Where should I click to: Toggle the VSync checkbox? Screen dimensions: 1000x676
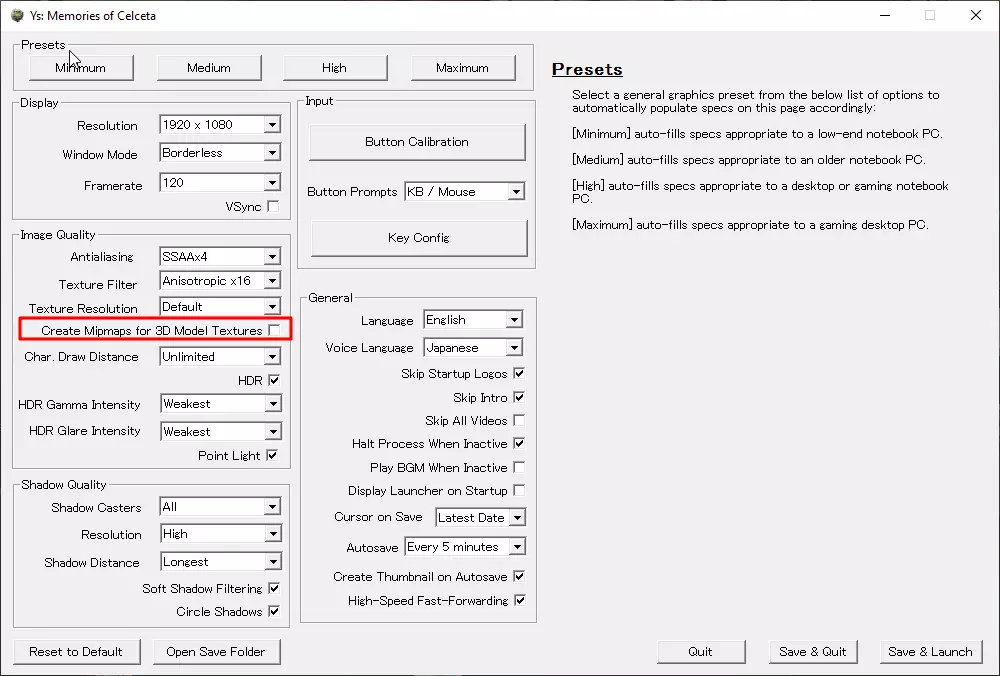273,206
